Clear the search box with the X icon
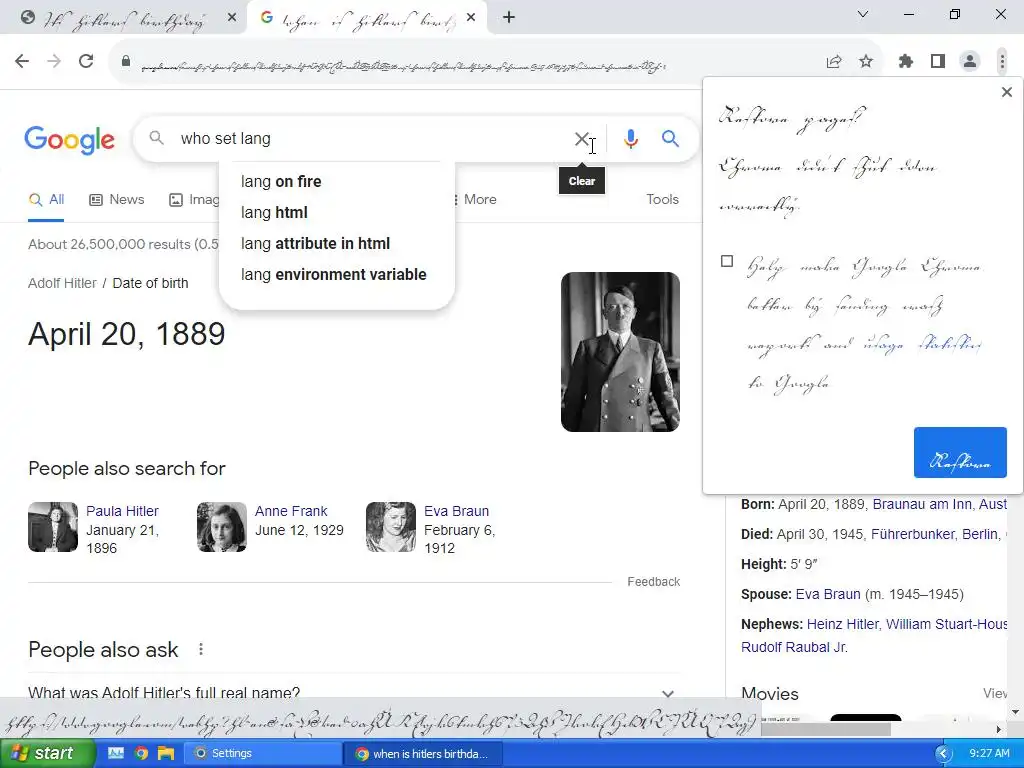The width and height of the screenshot is (1024, 768). [581, 139]
